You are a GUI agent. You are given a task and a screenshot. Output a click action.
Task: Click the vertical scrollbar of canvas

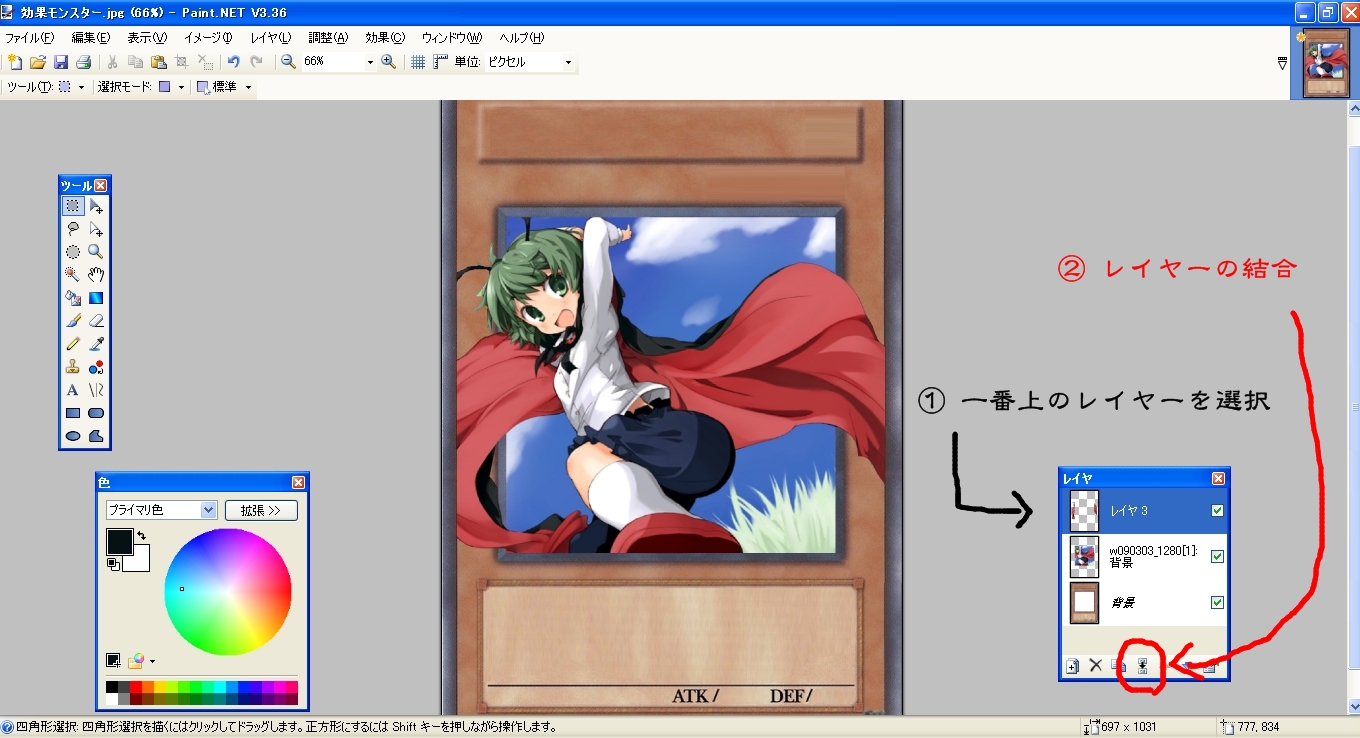(1353, 408)
